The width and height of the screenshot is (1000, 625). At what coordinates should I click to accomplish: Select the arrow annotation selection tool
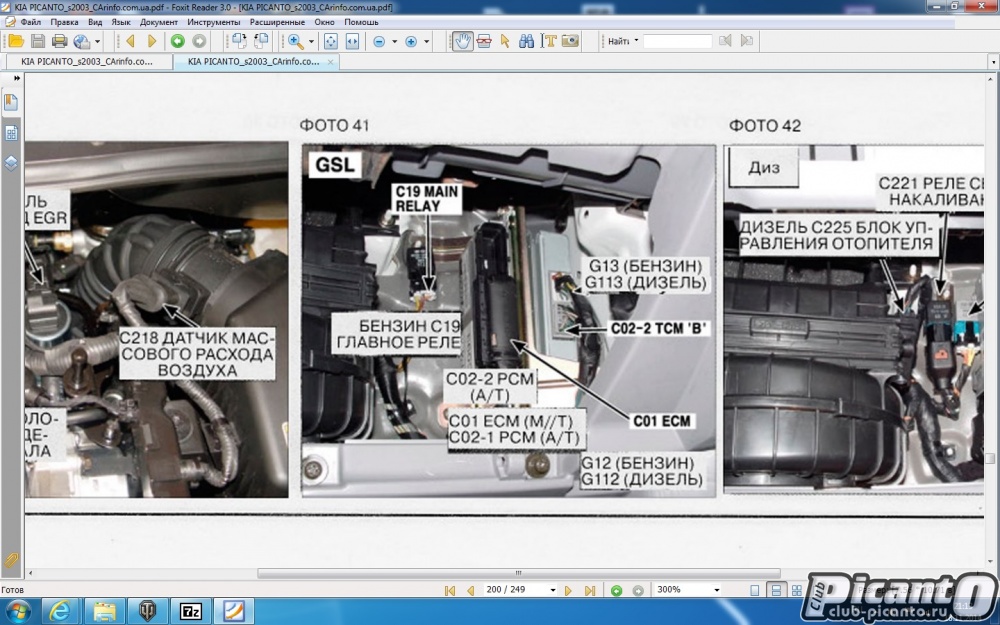click(505, 41)
